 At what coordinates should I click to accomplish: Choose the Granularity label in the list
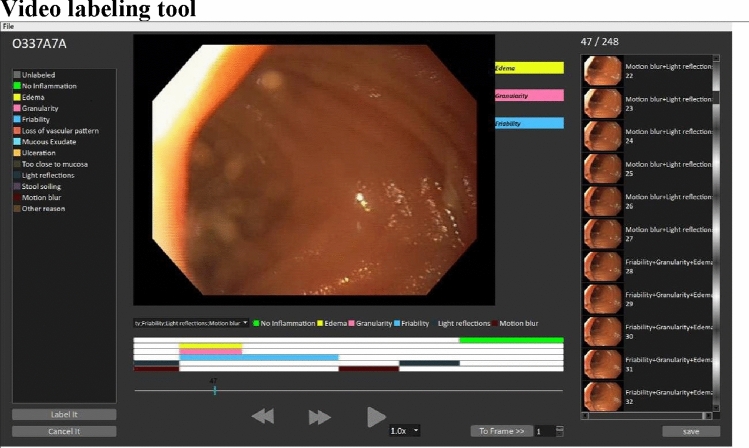tap(36, 108)
